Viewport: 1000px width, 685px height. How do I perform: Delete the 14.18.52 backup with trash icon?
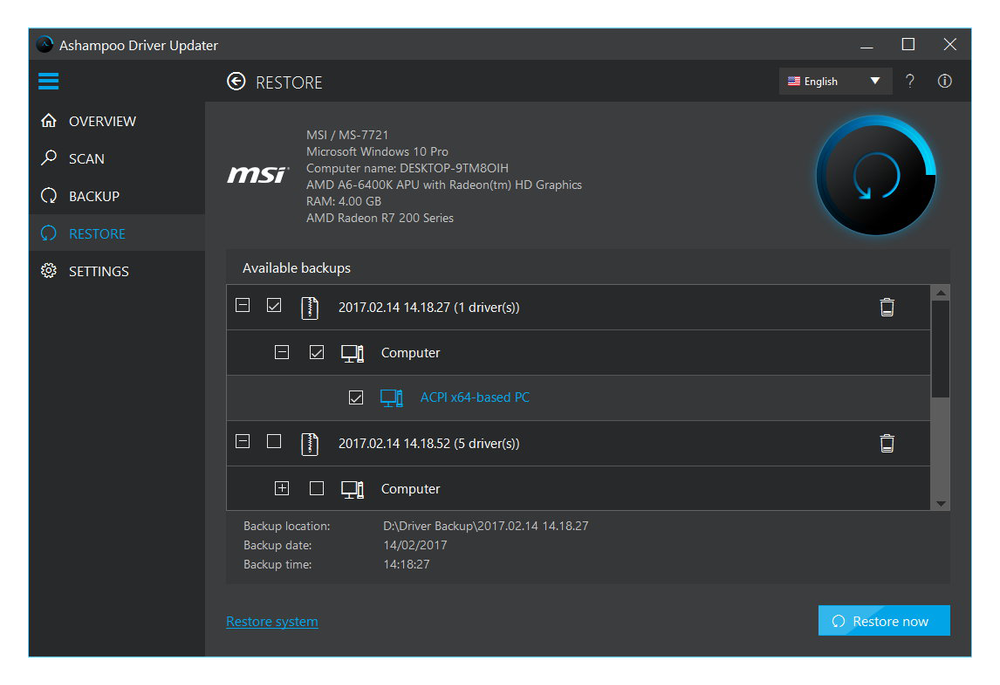[886, 443]
